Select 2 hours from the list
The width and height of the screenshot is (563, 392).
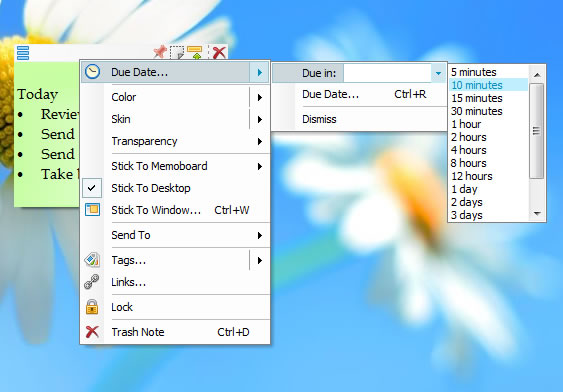[489, 137]
